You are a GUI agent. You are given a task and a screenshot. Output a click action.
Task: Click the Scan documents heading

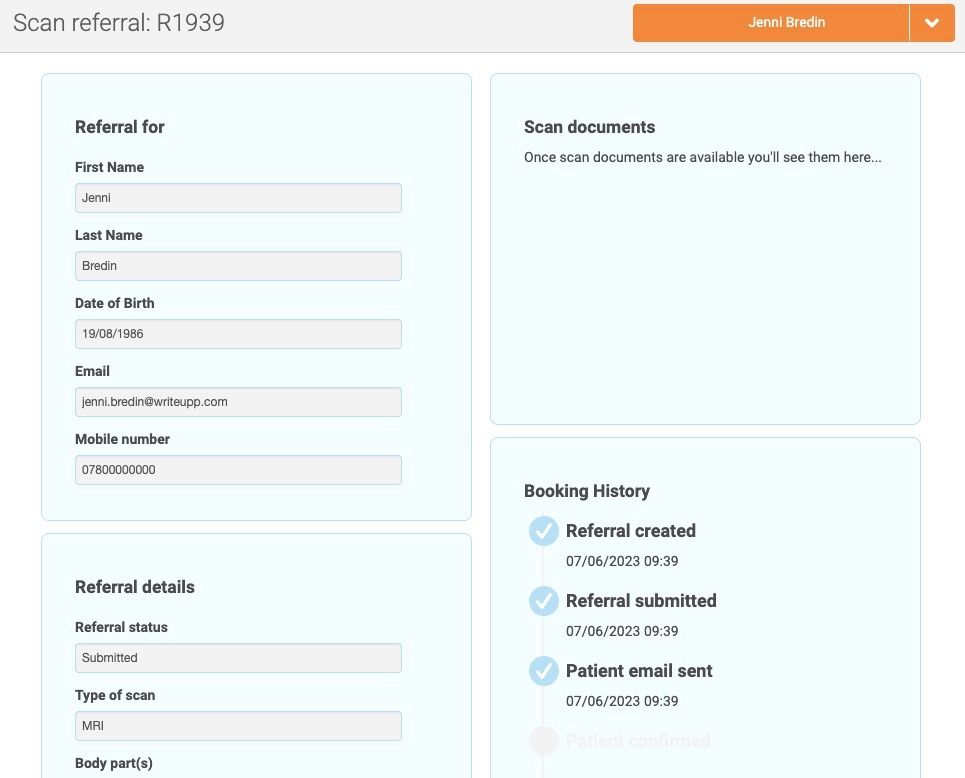tap(589, 127)
